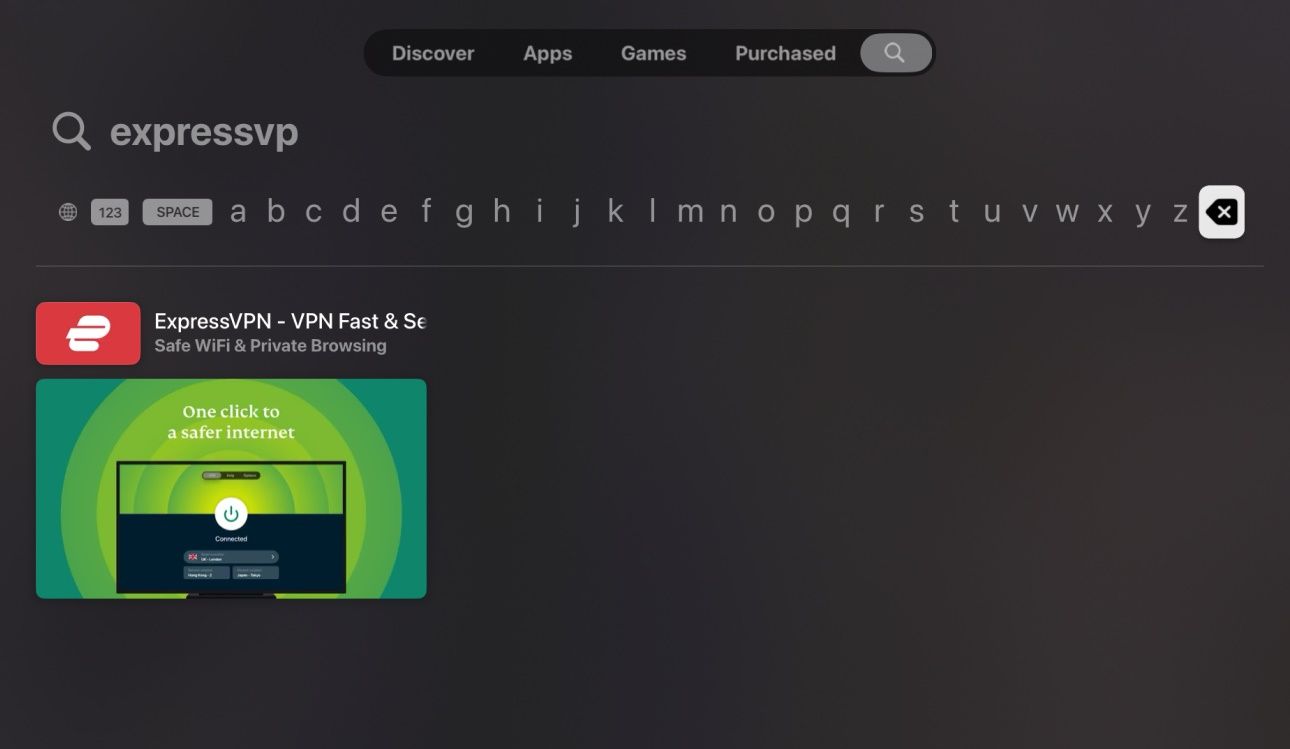The width and height of the screenshot is (1290, 749).
Task: Click the ExpressVPN preview screenshot
Action: click(230, 487)
